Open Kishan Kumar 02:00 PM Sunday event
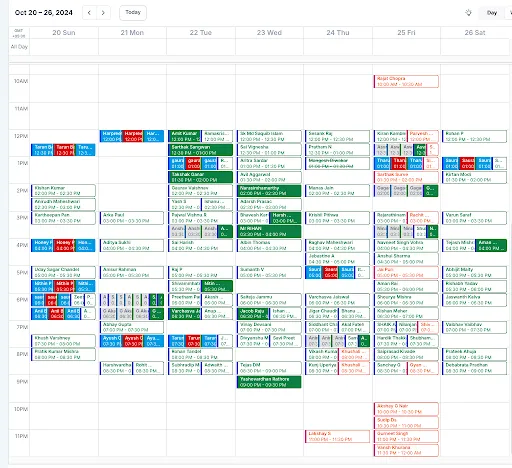Viewport: 512px width, 468px height. [63, 190]
